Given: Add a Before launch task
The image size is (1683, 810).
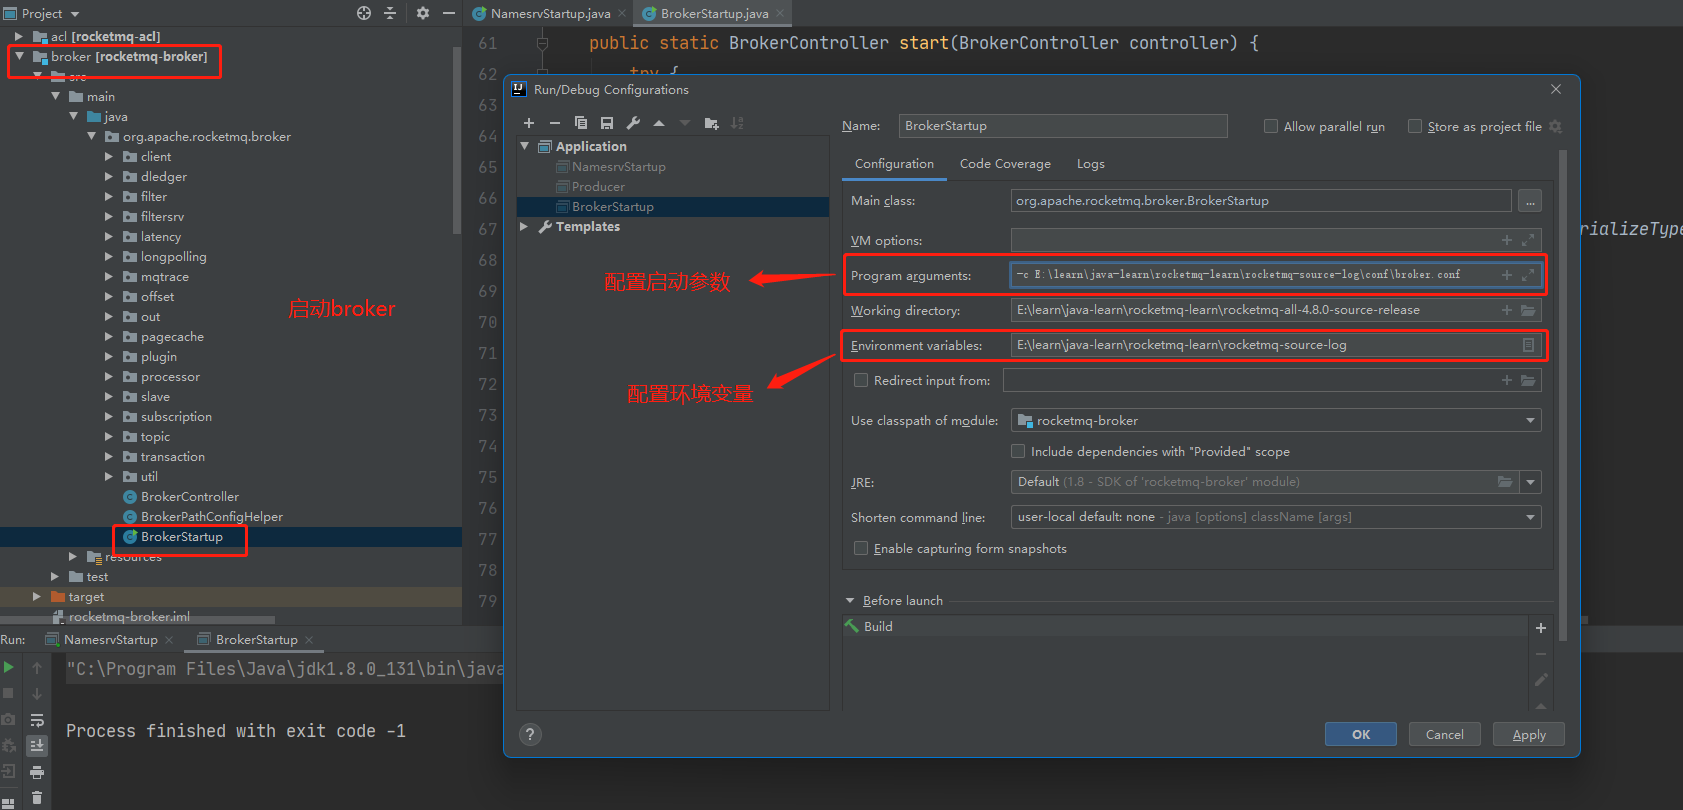Looking at the screenshot, I should click(x=1541, y=628).
